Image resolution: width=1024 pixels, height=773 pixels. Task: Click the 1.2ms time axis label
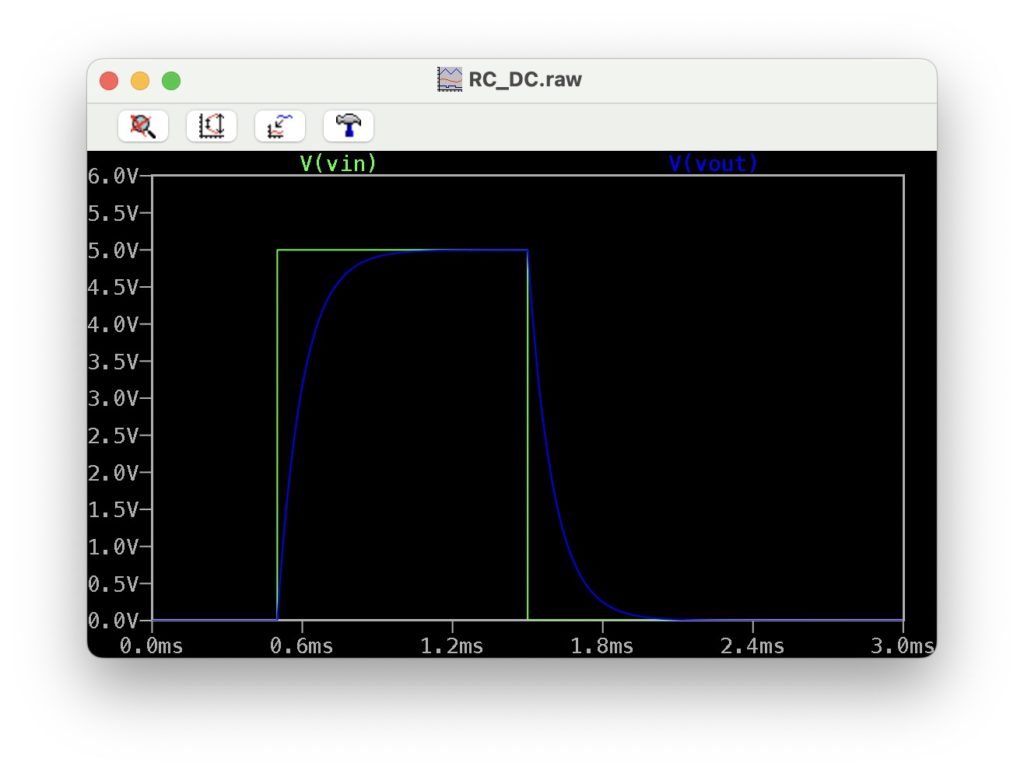tap(451, 646)
